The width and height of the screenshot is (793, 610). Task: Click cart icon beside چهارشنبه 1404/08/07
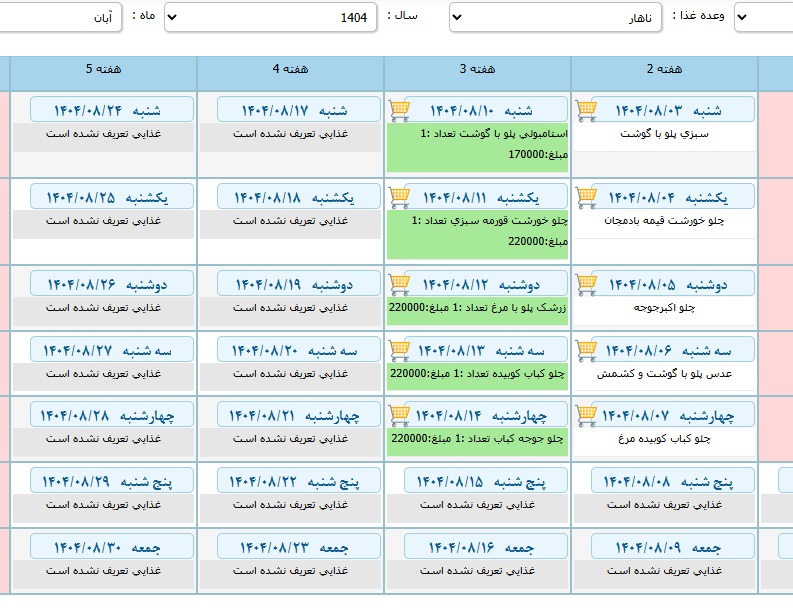click(x=587, y=414)
